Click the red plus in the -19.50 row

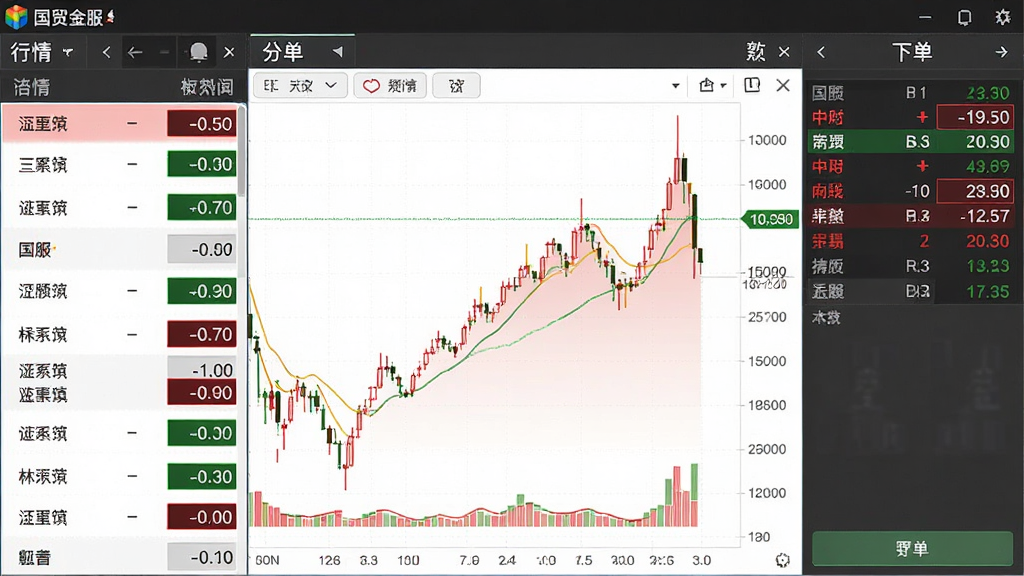pos(922,117)
